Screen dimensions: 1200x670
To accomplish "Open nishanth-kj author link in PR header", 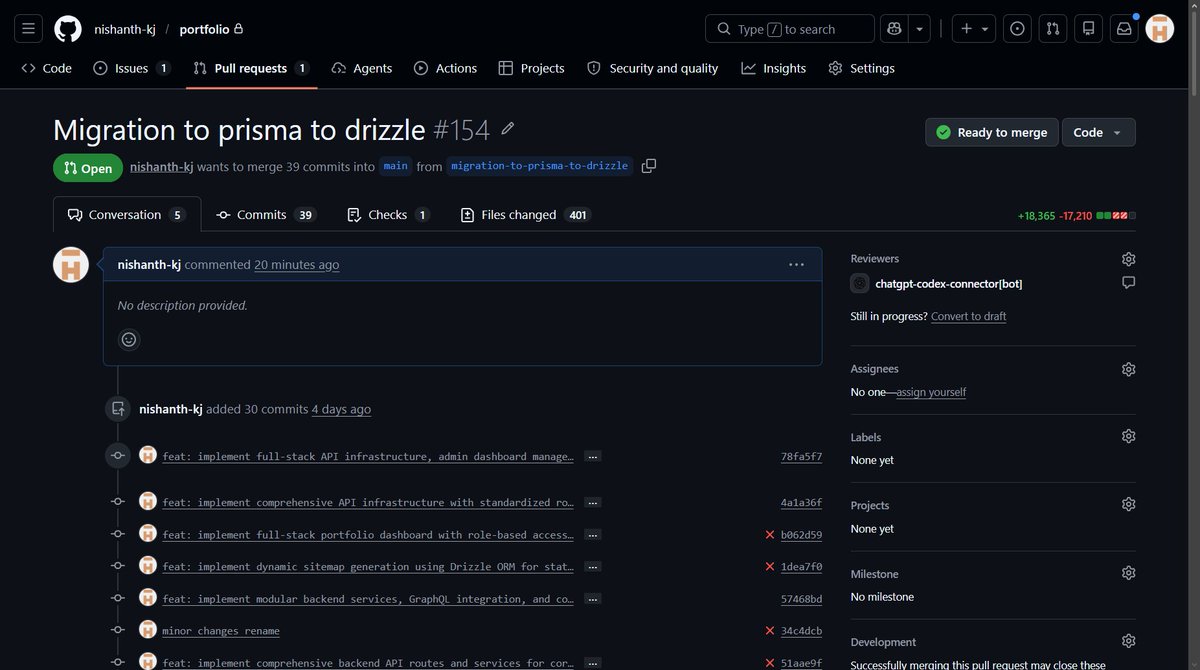I will tap(161, 166).
